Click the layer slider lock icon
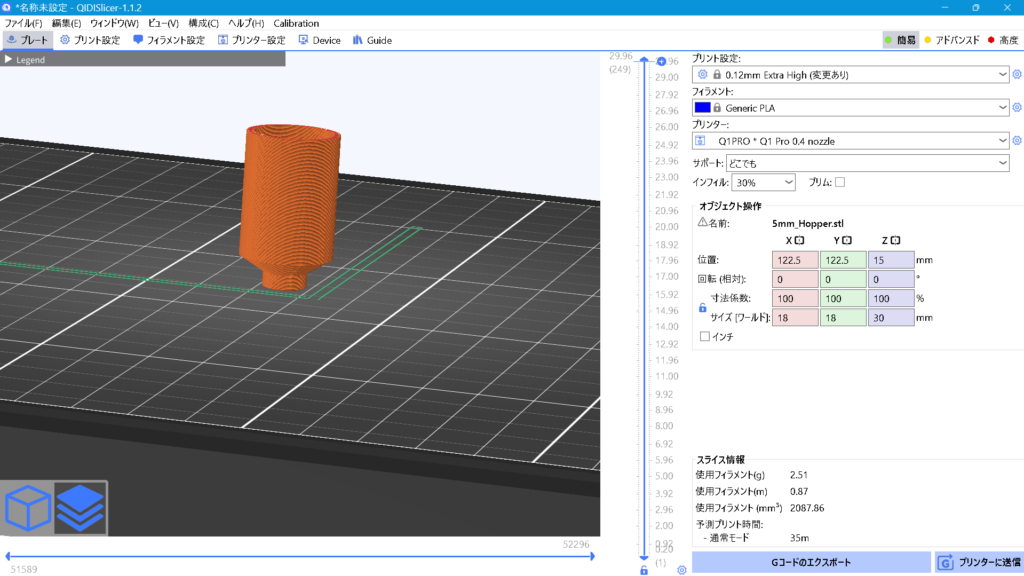The width and height of the screenshot is (1024, 576). pyautogui.click(x=644, y=570)
